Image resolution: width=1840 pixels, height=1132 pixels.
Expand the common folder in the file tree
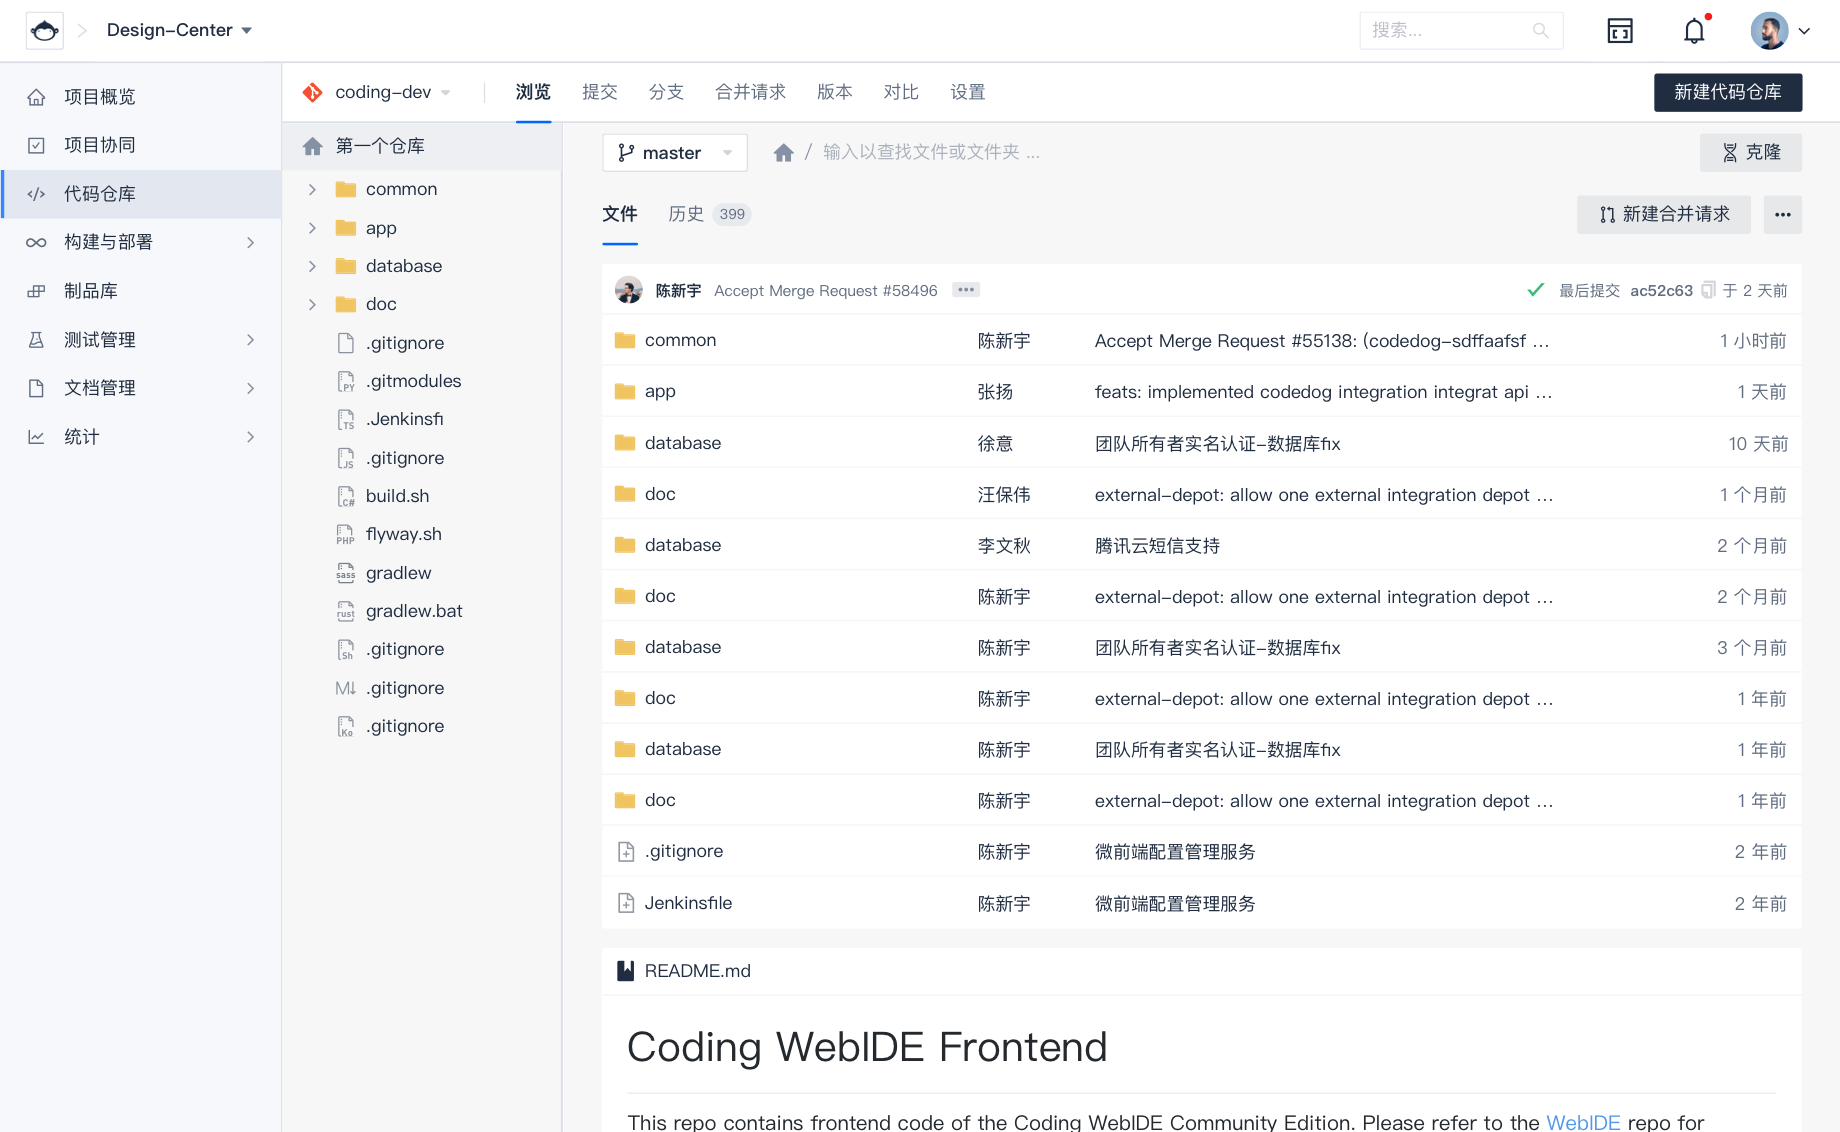coord(312,189)
